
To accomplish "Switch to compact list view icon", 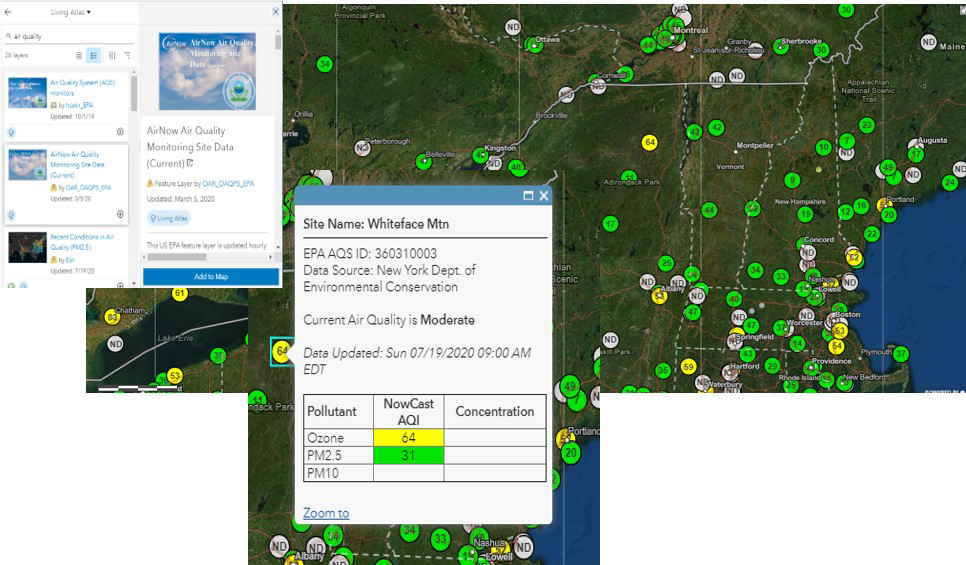I will [x=79, y=55].
